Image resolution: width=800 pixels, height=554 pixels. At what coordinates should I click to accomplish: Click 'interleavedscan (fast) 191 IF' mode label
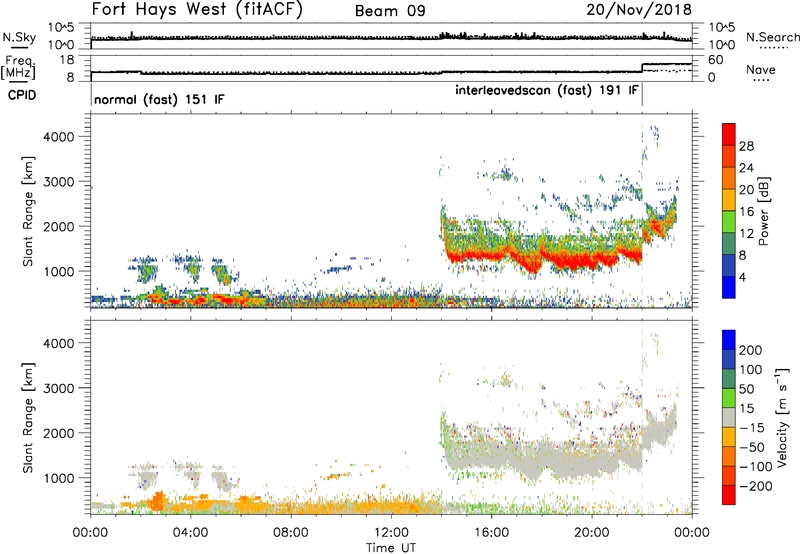tap(546, 91)
